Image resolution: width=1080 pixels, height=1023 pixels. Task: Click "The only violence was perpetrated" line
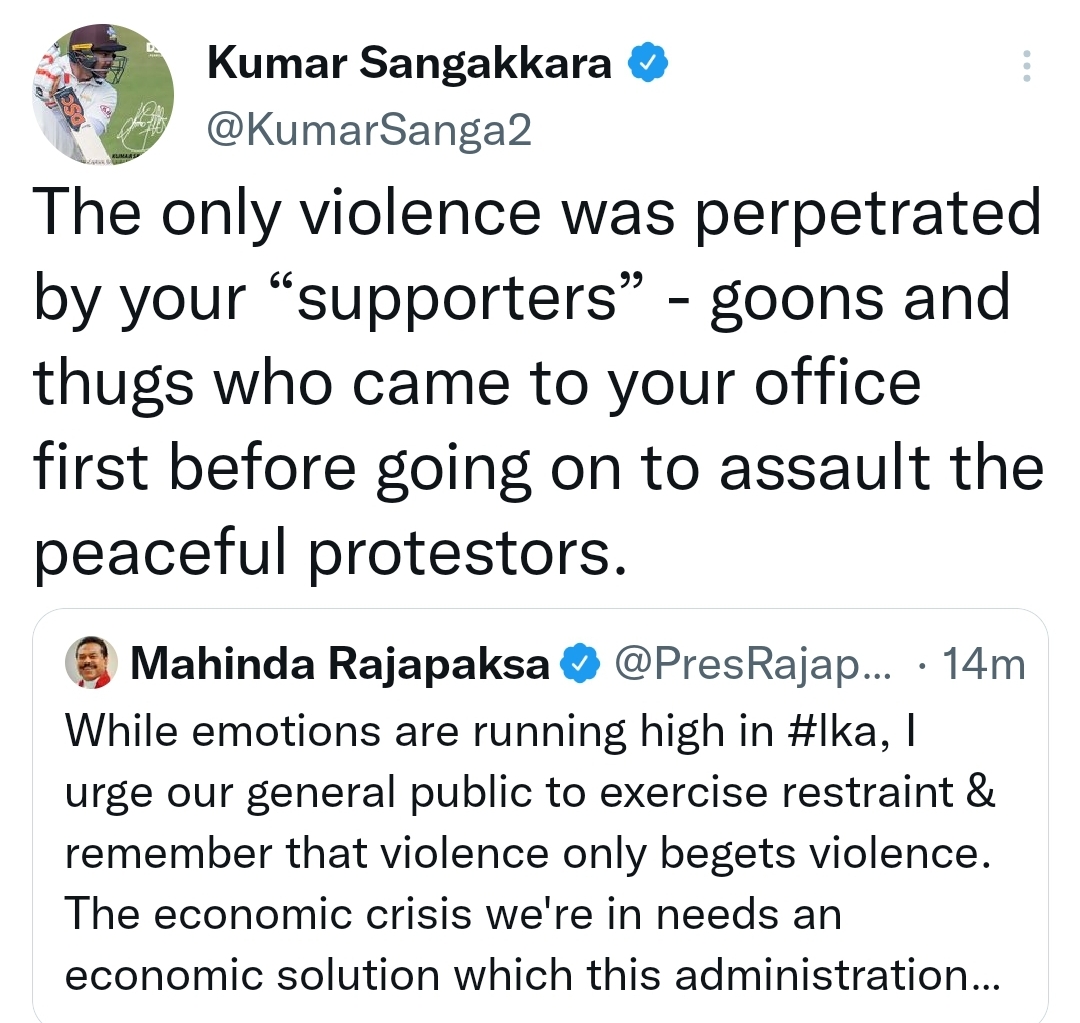tap(537, 213)
